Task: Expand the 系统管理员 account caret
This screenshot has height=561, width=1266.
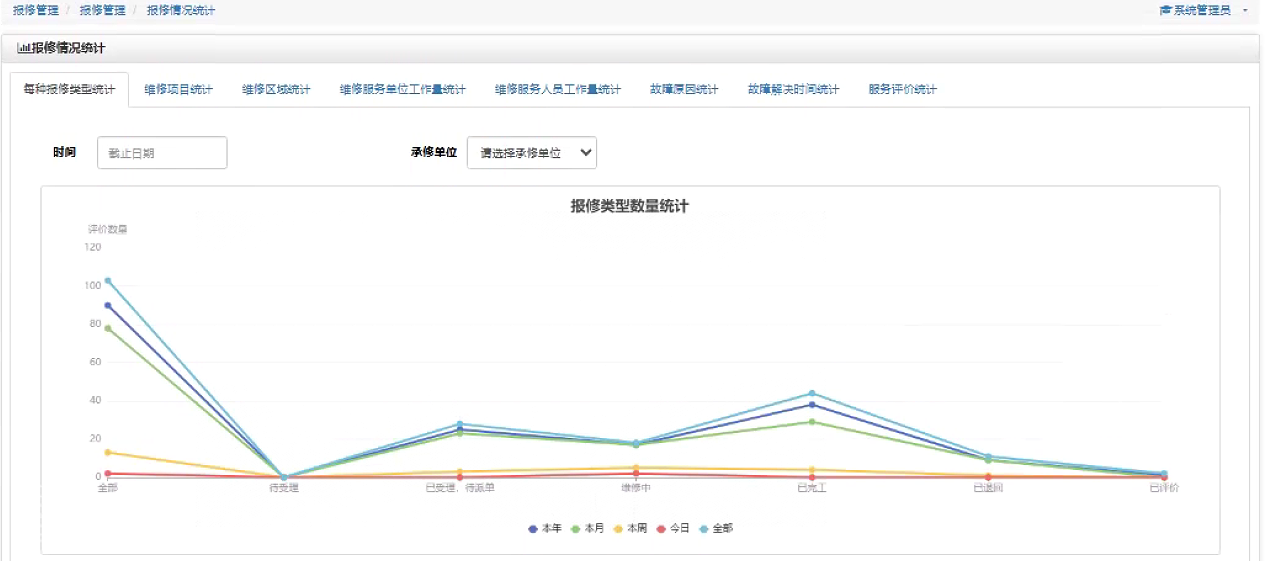Action: (x=1245, y=11)
